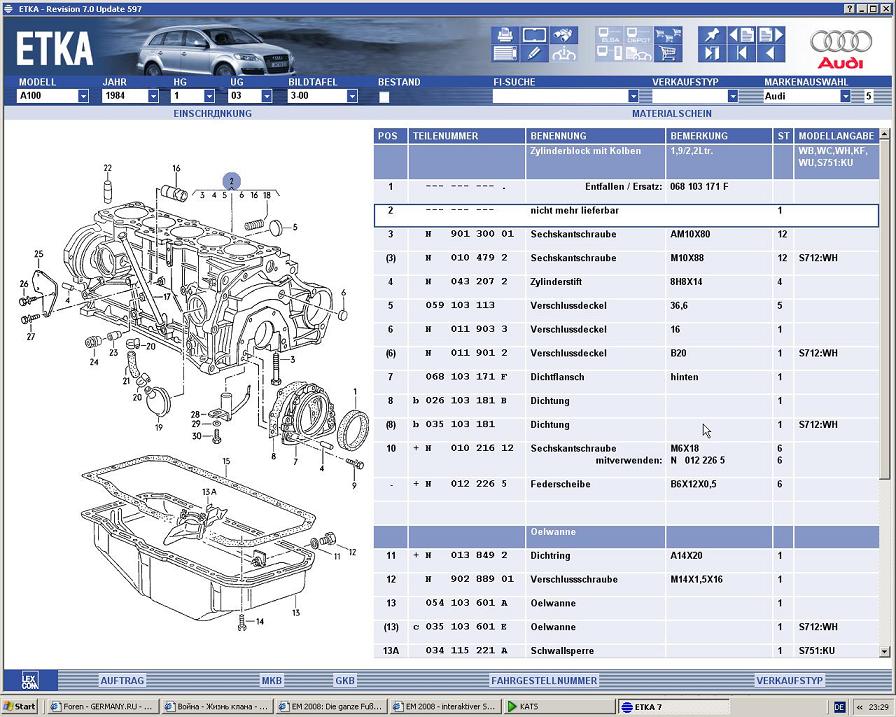Toggle the Bestand checkbox

[x=384, y=97]
